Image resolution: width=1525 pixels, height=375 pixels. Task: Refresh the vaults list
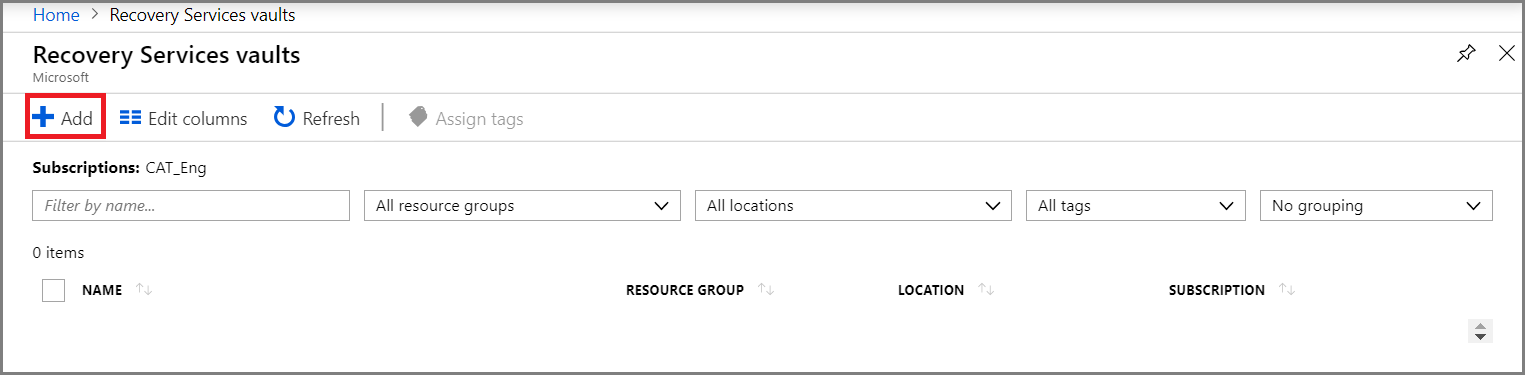[317, 118]
